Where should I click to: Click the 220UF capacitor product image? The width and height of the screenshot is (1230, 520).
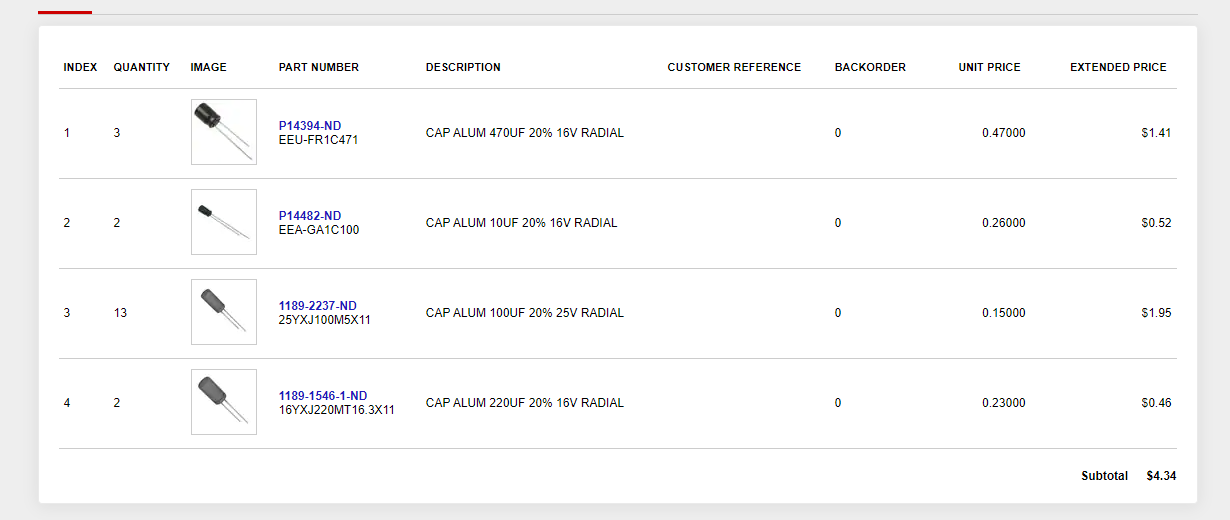pos(223,402)
